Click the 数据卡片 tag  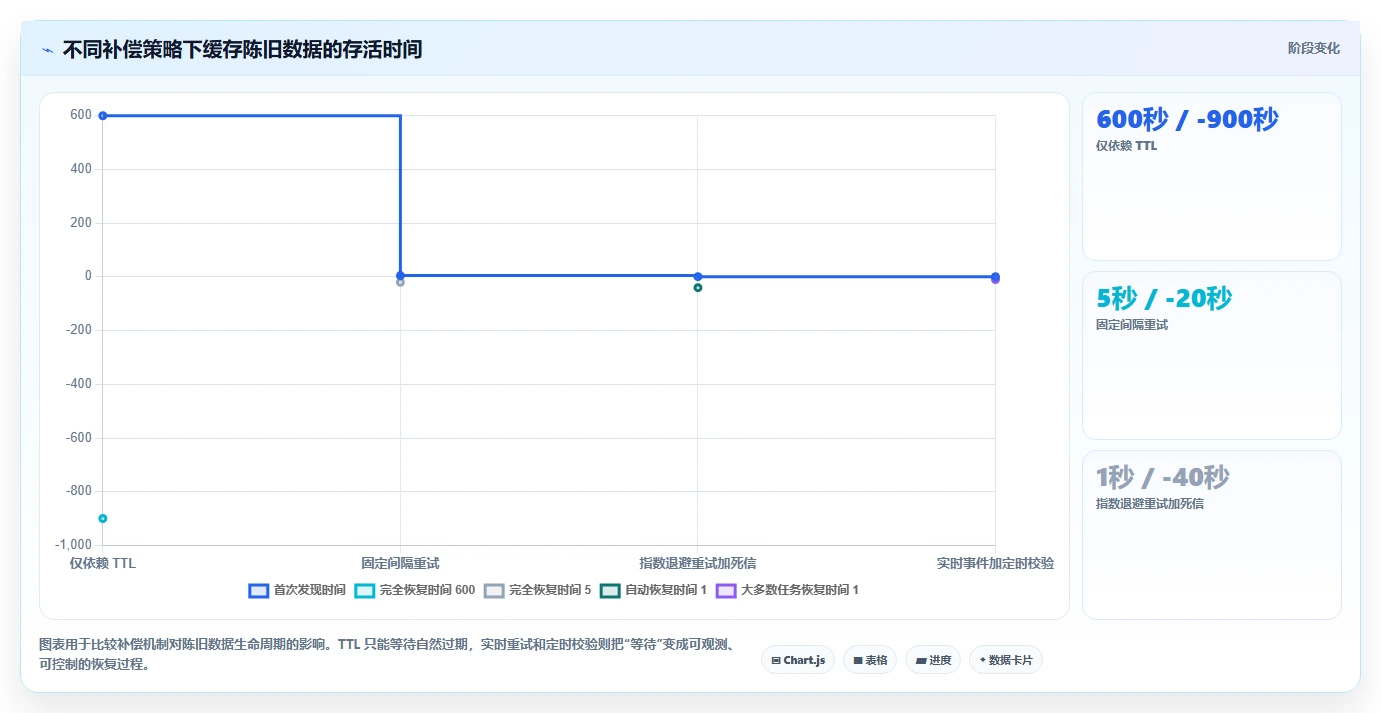point(1006,660)
